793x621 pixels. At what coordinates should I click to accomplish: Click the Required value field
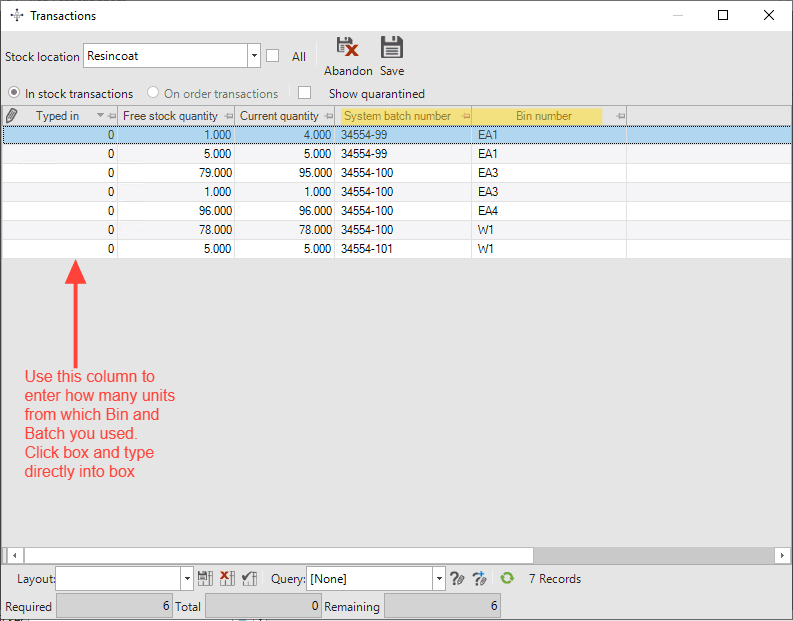click(114, 606)
